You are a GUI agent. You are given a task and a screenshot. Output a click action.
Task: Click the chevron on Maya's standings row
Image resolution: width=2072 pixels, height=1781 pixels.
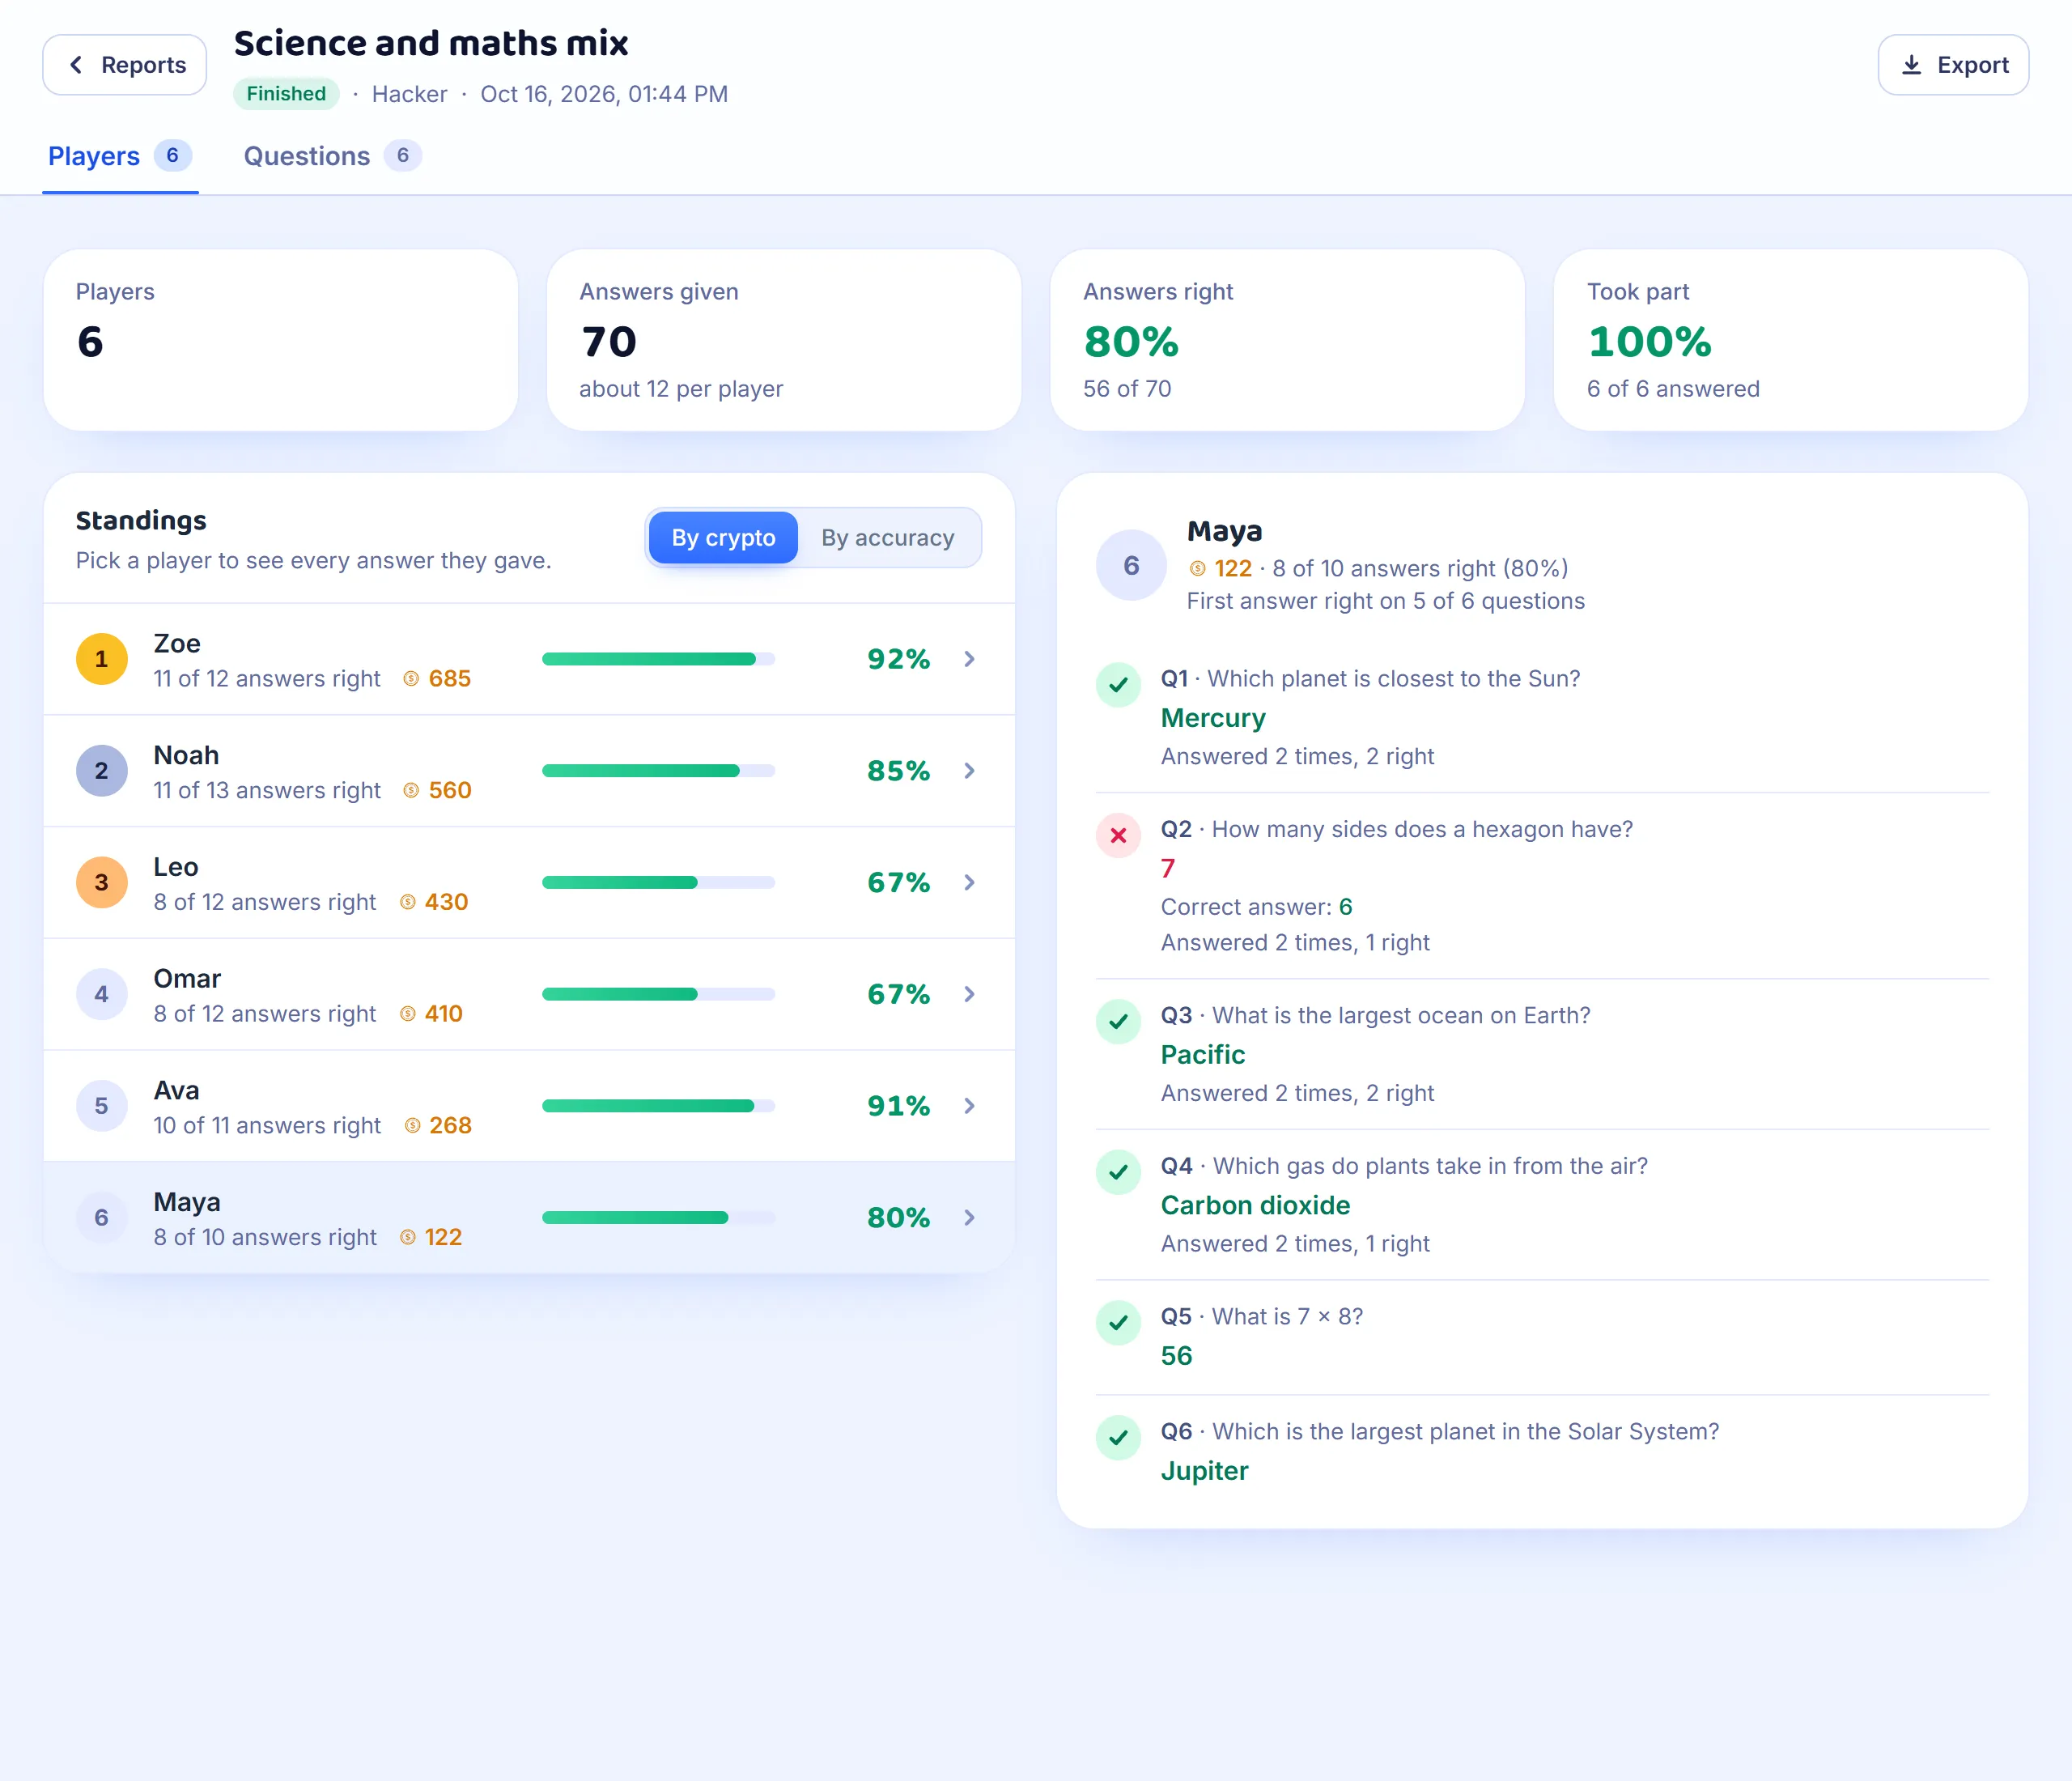point(969,1218)
